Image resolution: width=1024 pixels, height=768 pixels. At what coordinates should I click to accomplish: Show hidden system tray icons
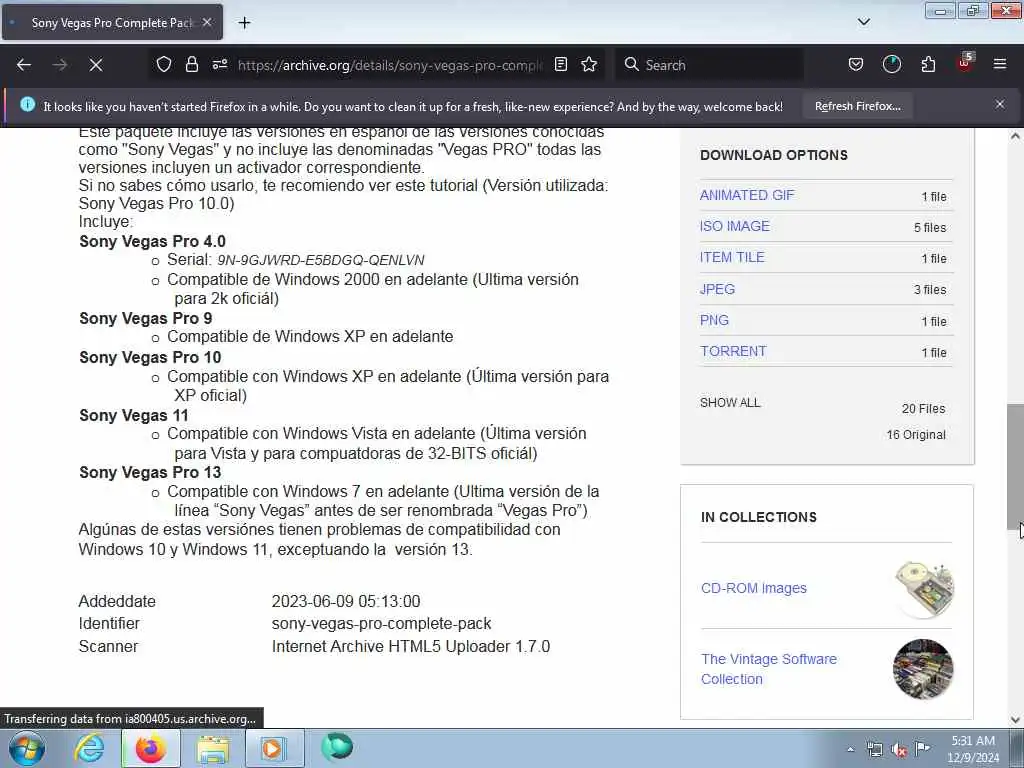850,750
